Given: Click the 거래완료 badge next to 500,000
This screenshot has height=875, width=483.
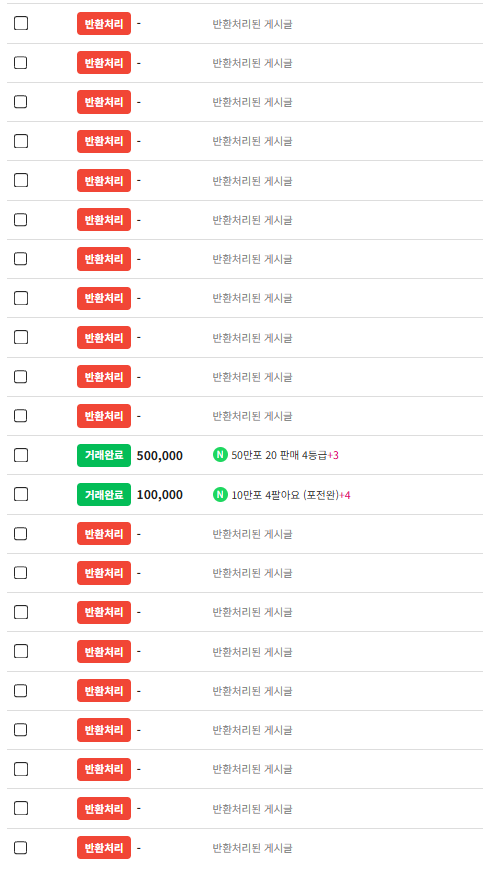Looking at the screenshot, I should [x=104, y=455].
